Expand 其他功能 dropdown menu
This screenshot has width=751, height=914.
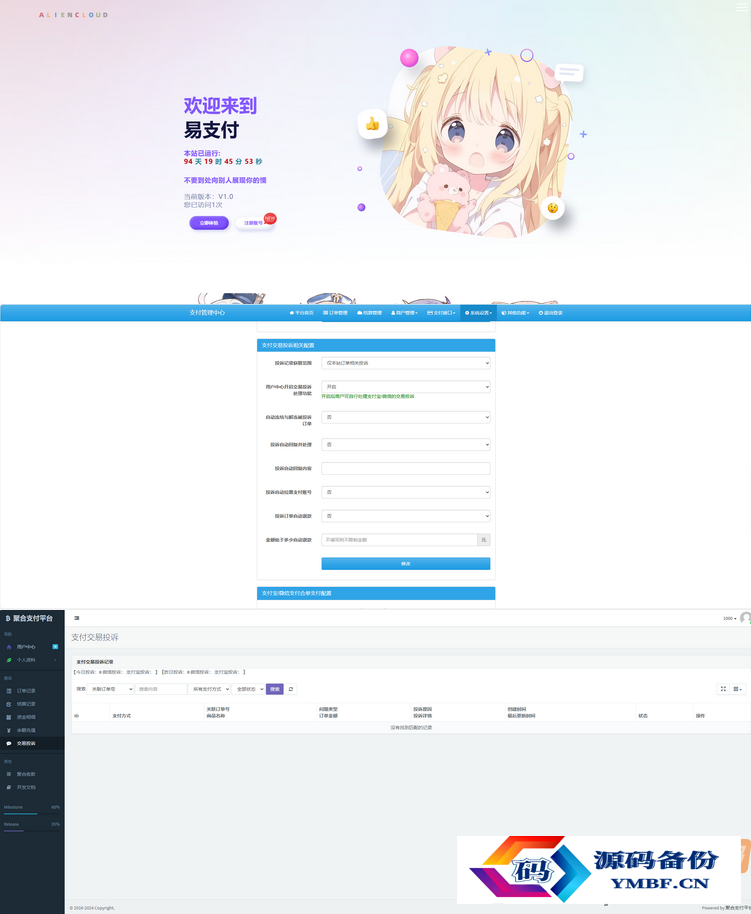(x=515, y=313)
